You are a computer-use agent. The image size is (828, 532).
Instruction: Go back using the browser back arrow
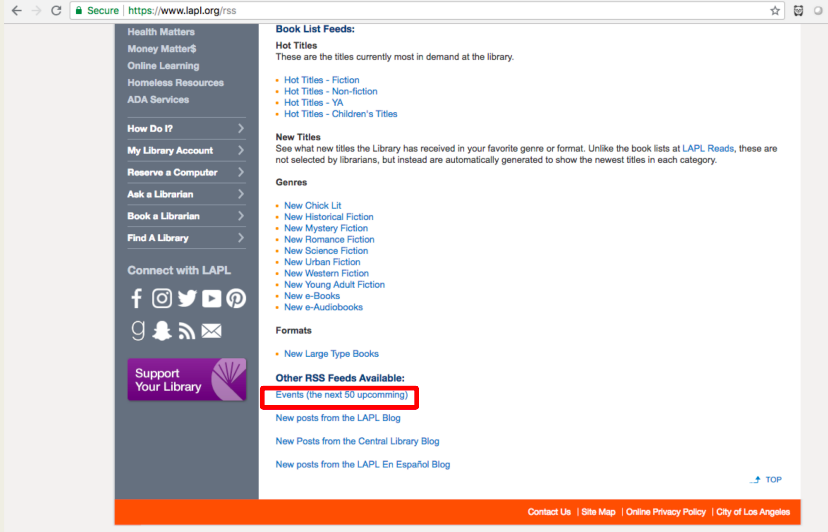tap(16, 11)
